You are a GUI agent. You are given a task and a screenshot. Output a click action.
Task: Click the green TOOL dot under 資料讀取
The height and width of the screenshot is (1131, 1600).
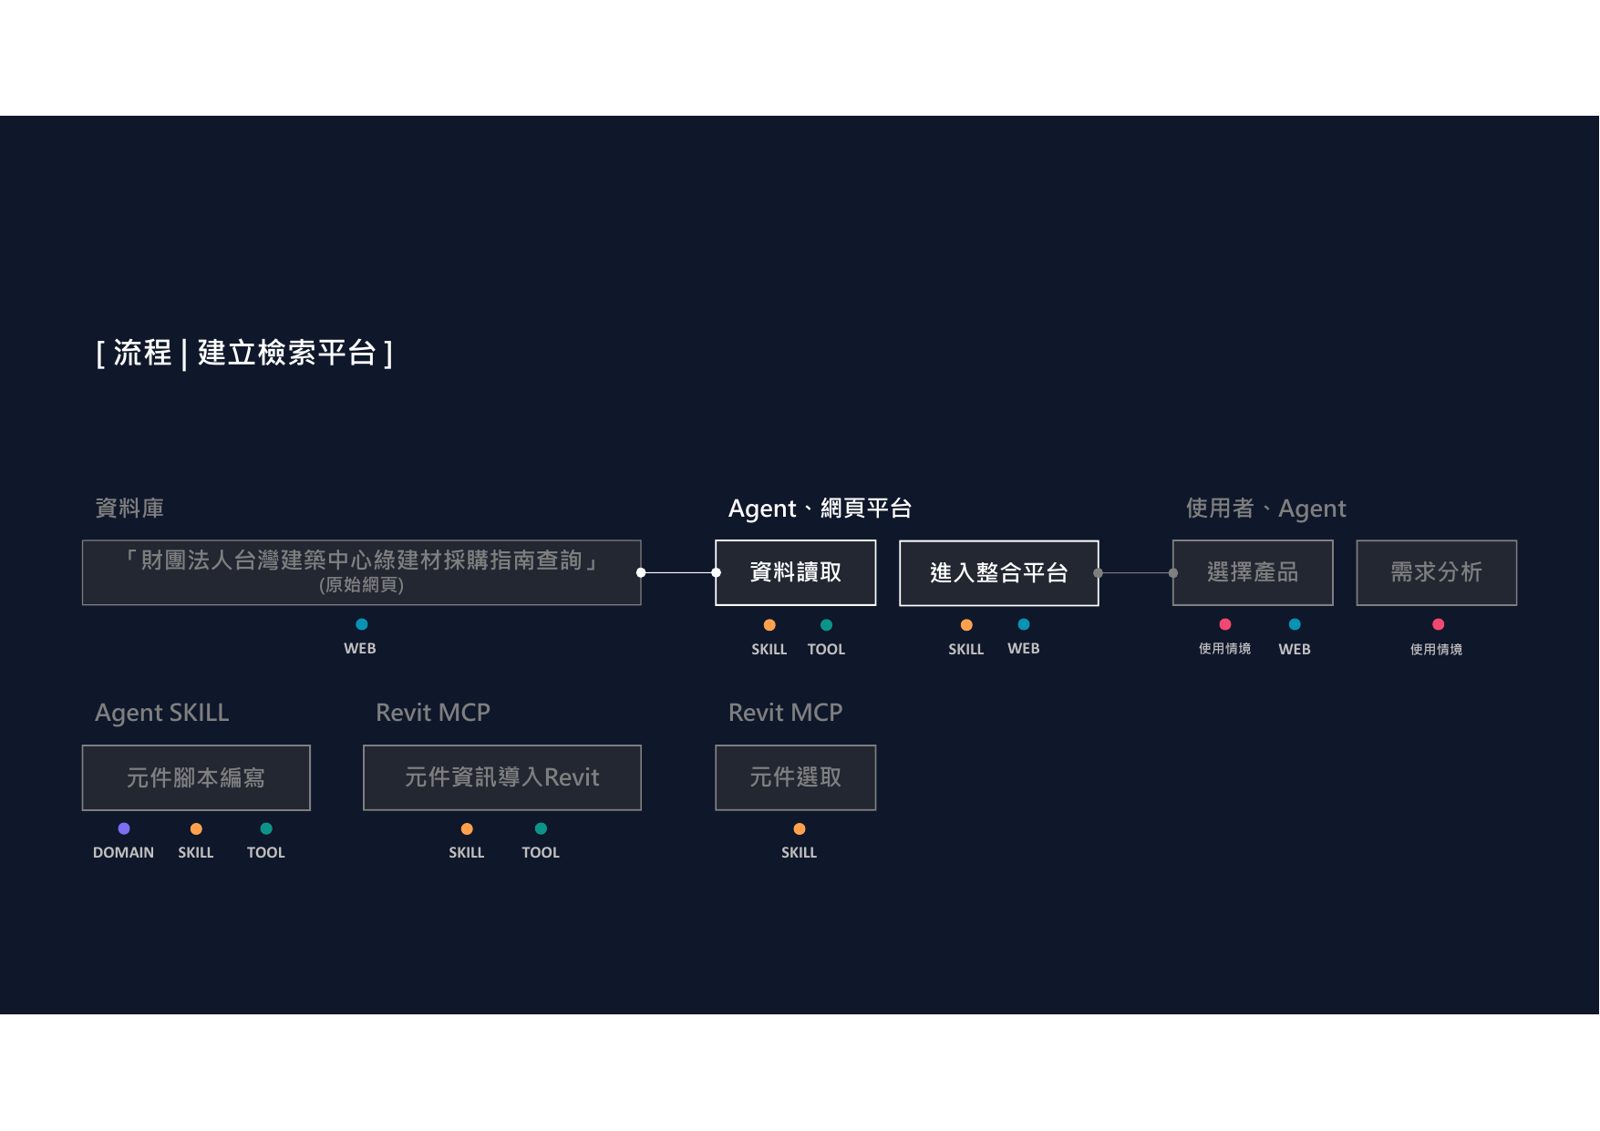pos(826,625)
